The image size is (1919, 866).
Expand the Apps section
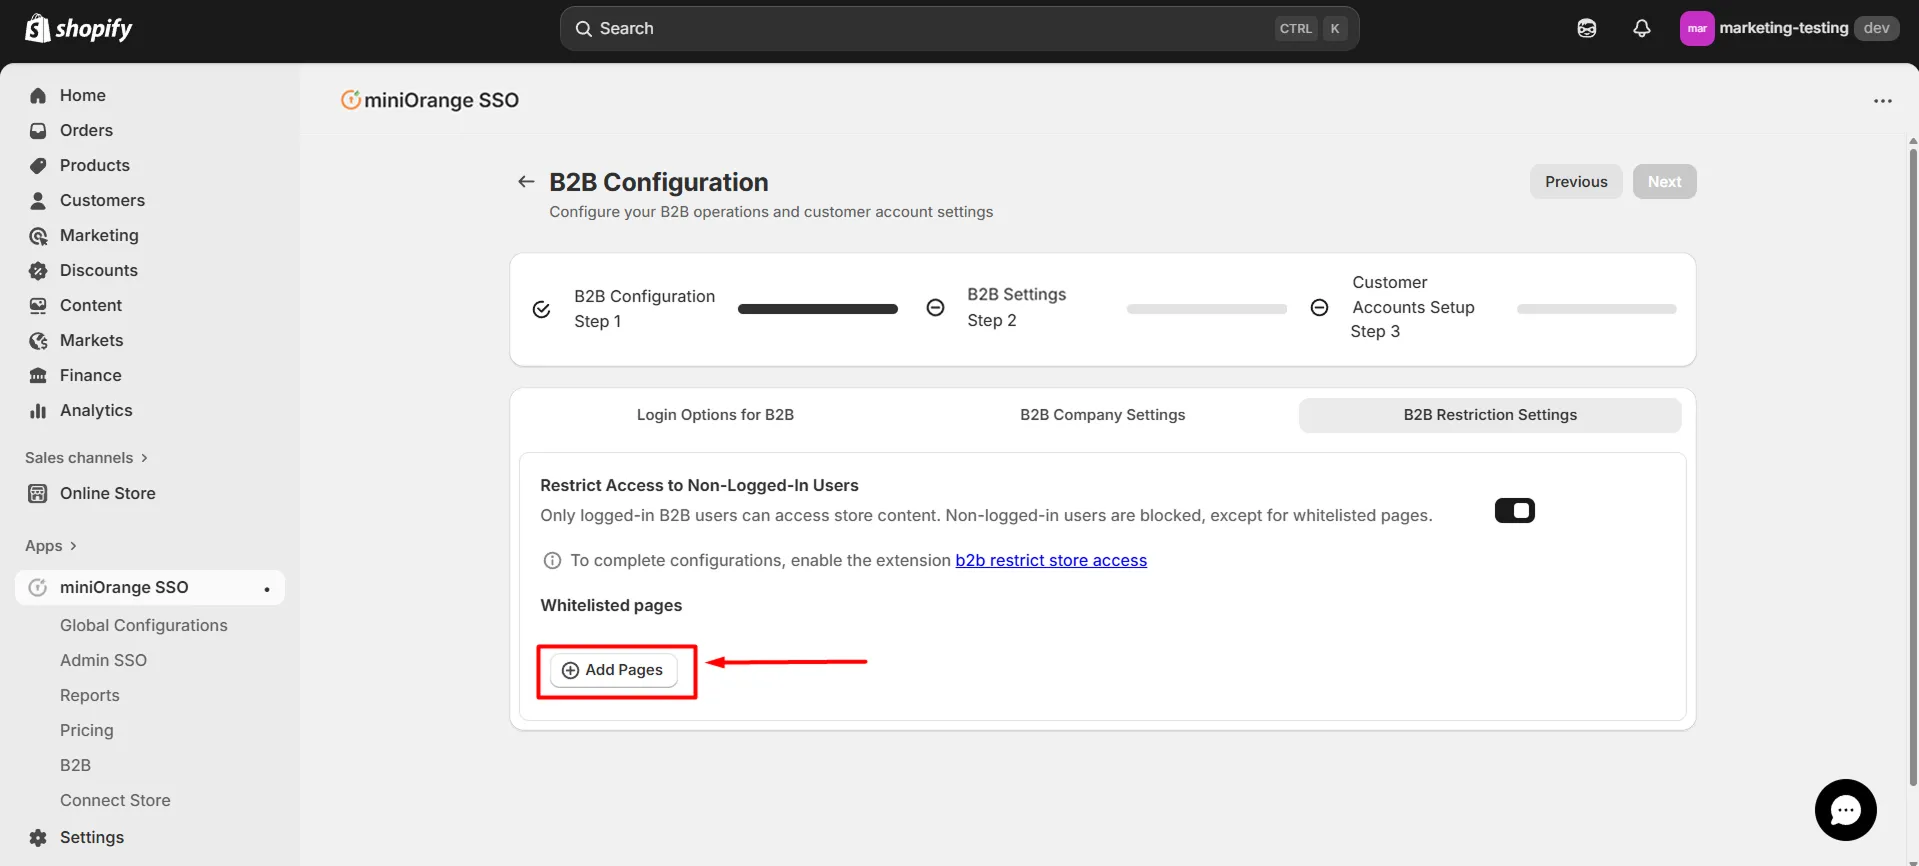coord(51,546)
